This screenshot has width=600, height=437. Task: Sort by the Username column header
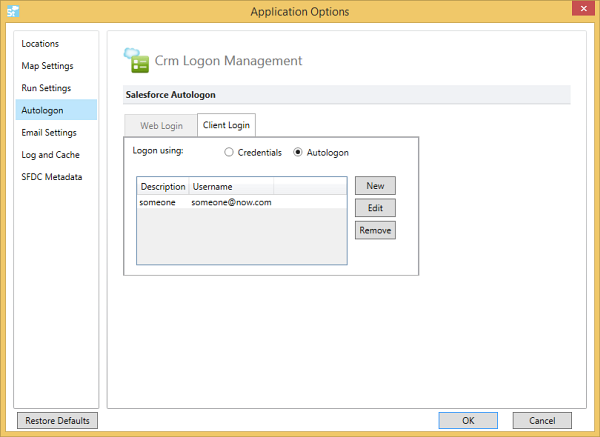pos(231,186)
